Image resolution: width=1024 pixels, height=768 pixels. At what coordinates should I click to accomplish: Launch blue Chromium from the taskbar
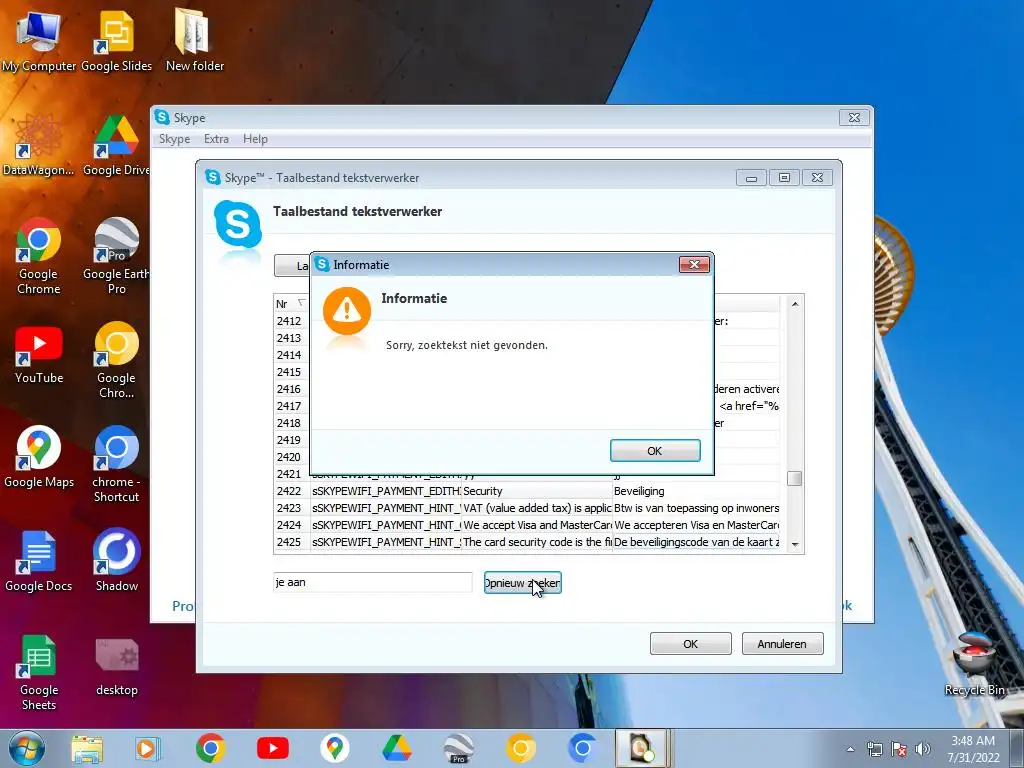[x=583, y=748]
